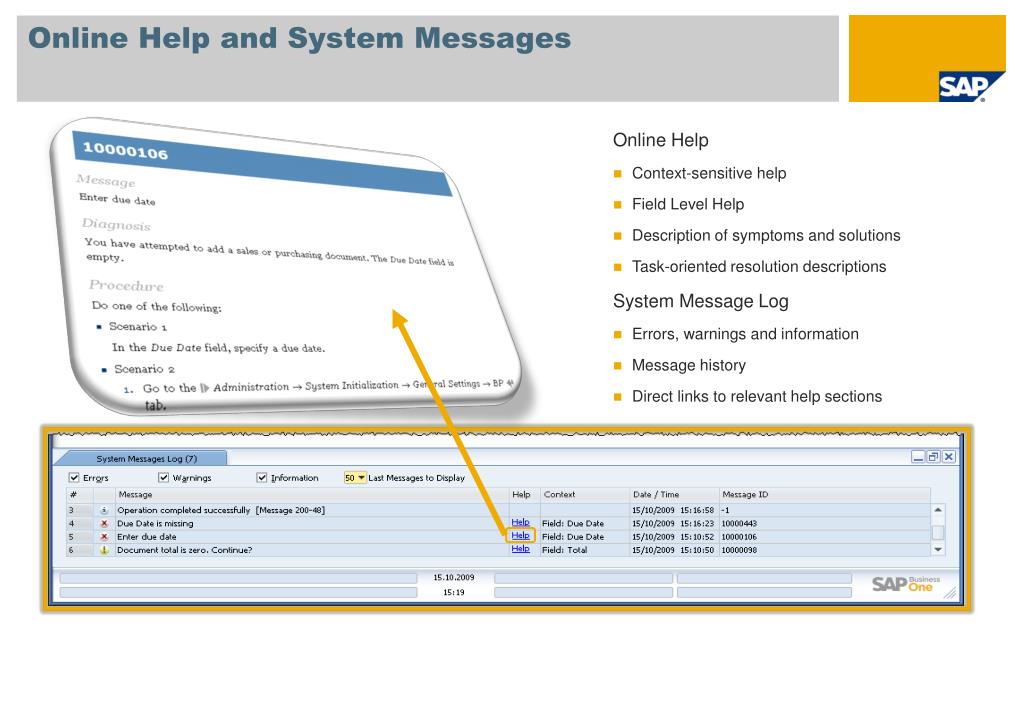Viewport: 1023px width, 708px height.
Task: Click the 'System Message Log' slide heading
Action: [701, 301]
